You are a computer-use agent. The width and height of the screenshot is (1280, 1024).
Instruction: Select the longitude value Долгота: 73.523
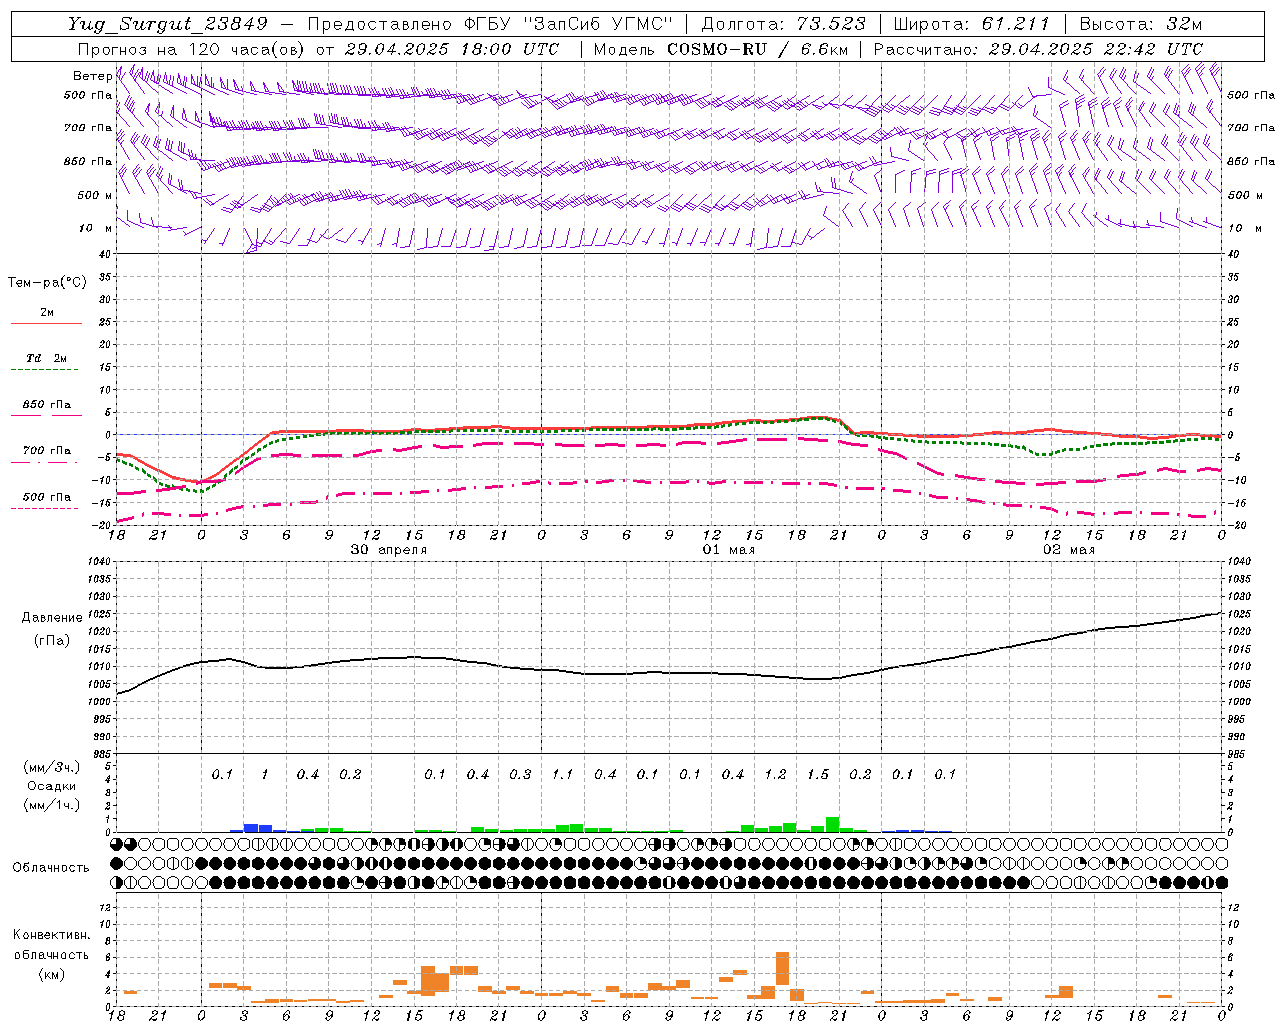pyautogui.click(x=784, y=24)
